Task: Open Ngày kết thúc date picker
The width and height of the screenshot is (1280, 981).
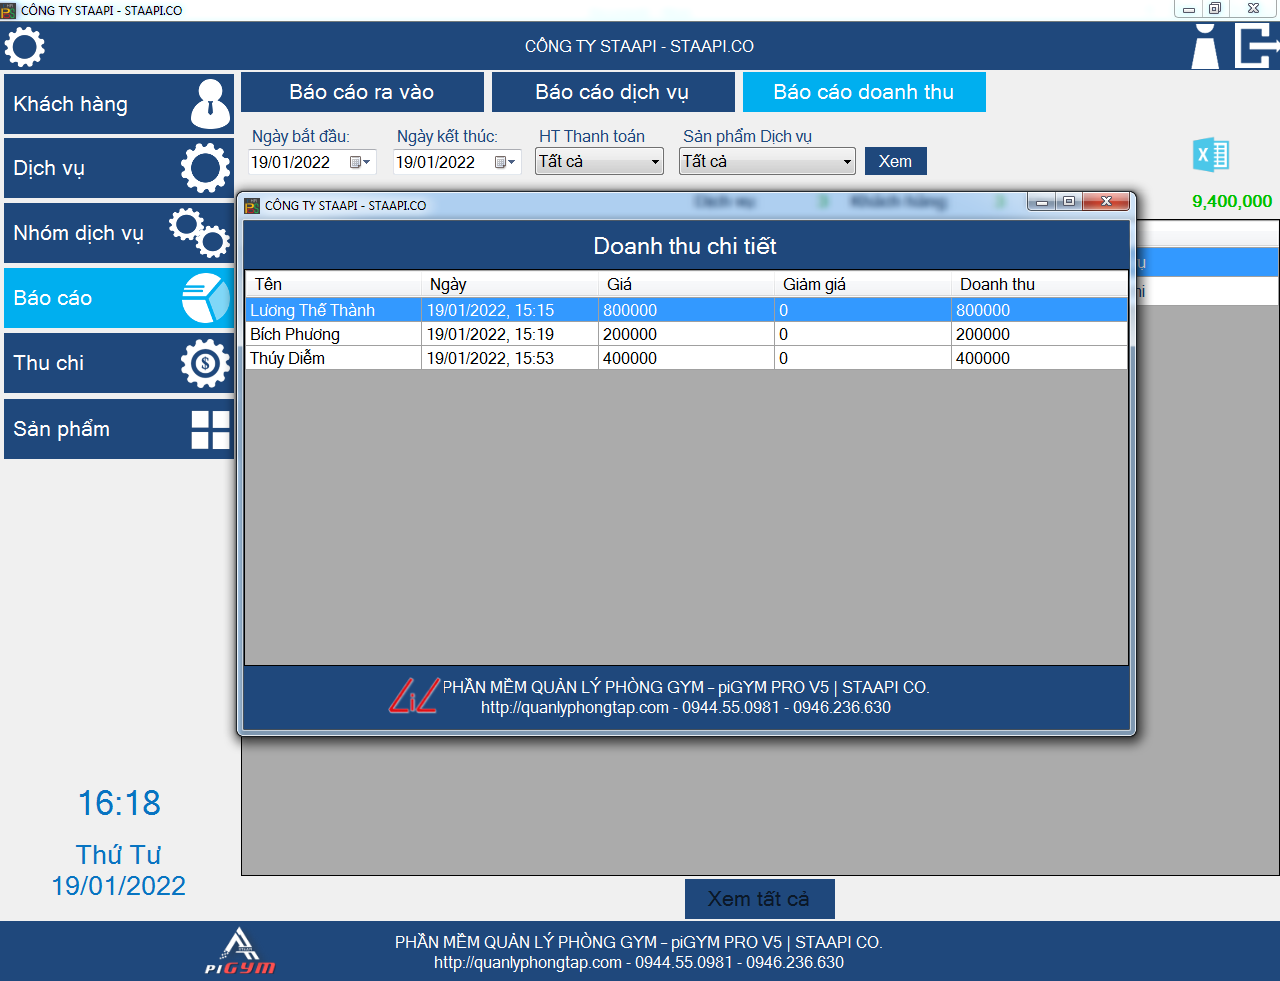Action: [x=505, y=162]
